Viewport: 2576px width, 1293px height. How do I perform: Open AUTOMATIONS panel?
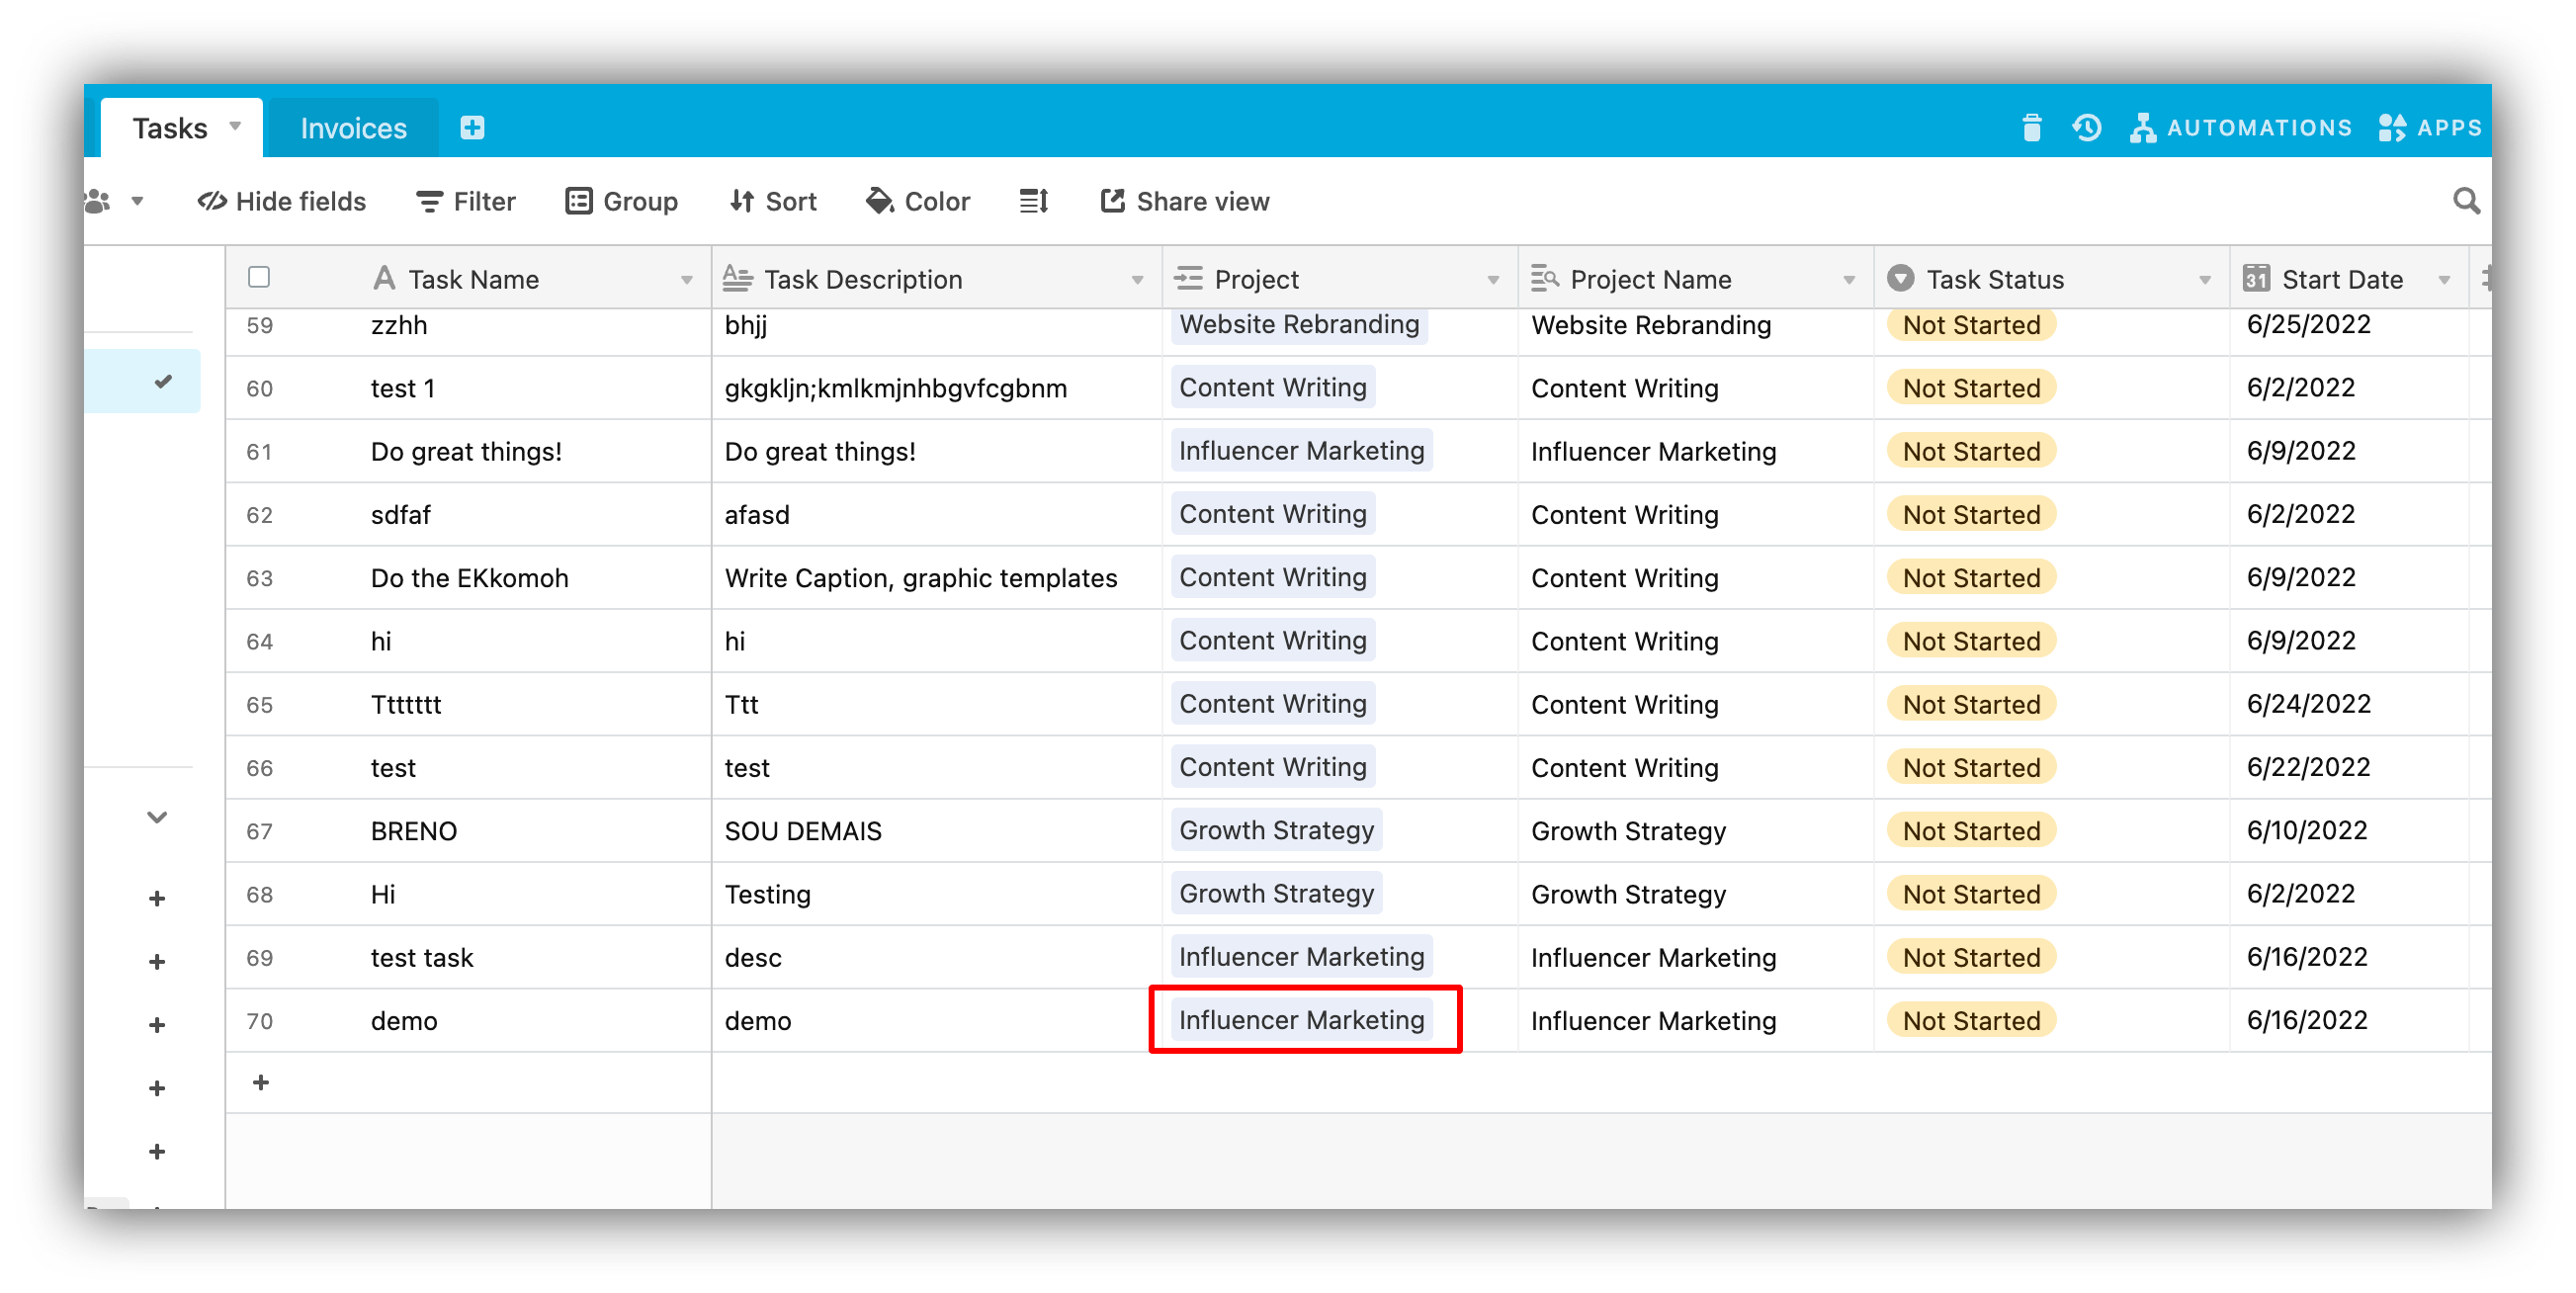[x=2240, y=128]
